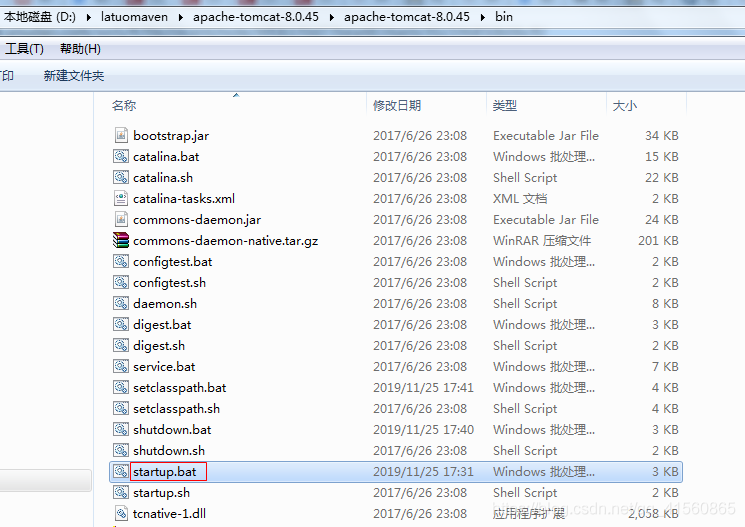Select the catalina.bat file name

coord(166,157)
